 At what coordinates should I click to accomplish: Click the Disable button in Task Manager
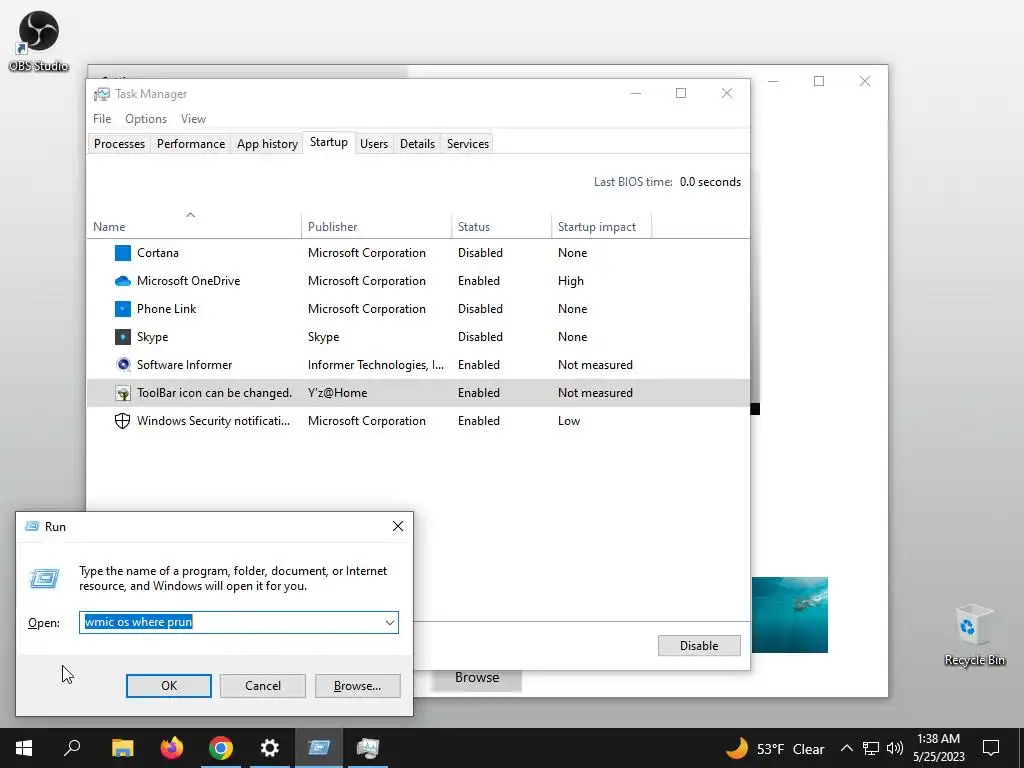(x=699, y=645)
